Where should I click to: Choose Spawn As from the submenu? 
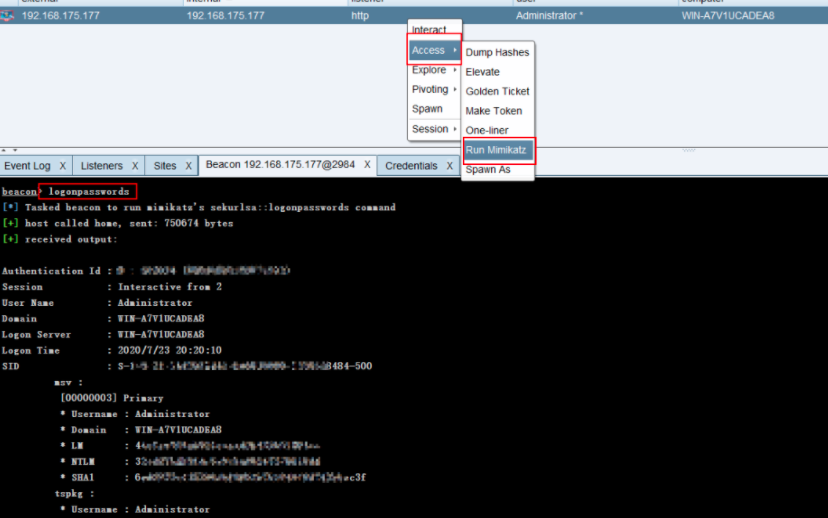(x=488, y=169)
